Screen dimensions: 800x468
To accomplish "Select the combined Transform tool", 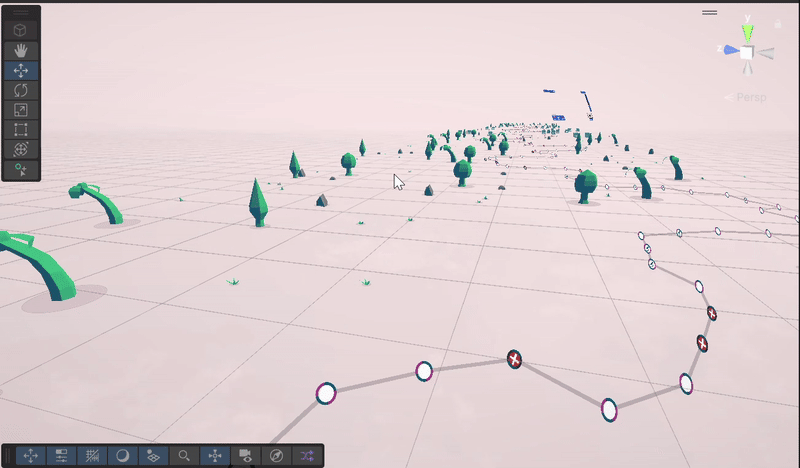I will pyautogui.click(x=20, y=149).
